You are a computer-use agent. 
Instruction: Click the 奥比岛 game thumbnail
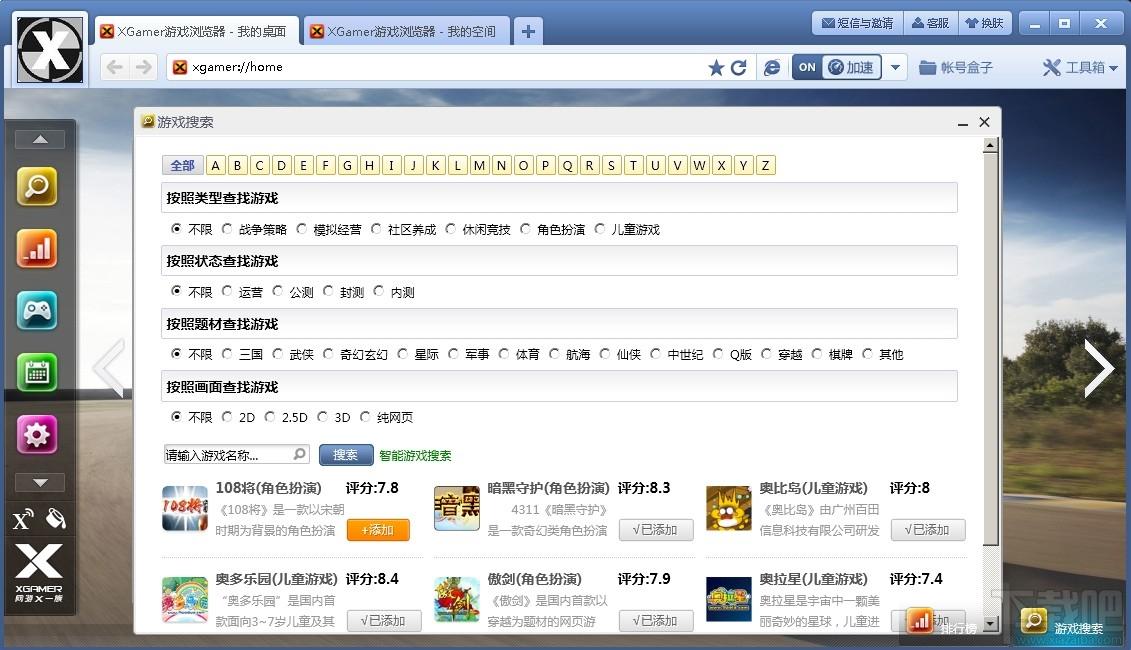coord(729,509)
